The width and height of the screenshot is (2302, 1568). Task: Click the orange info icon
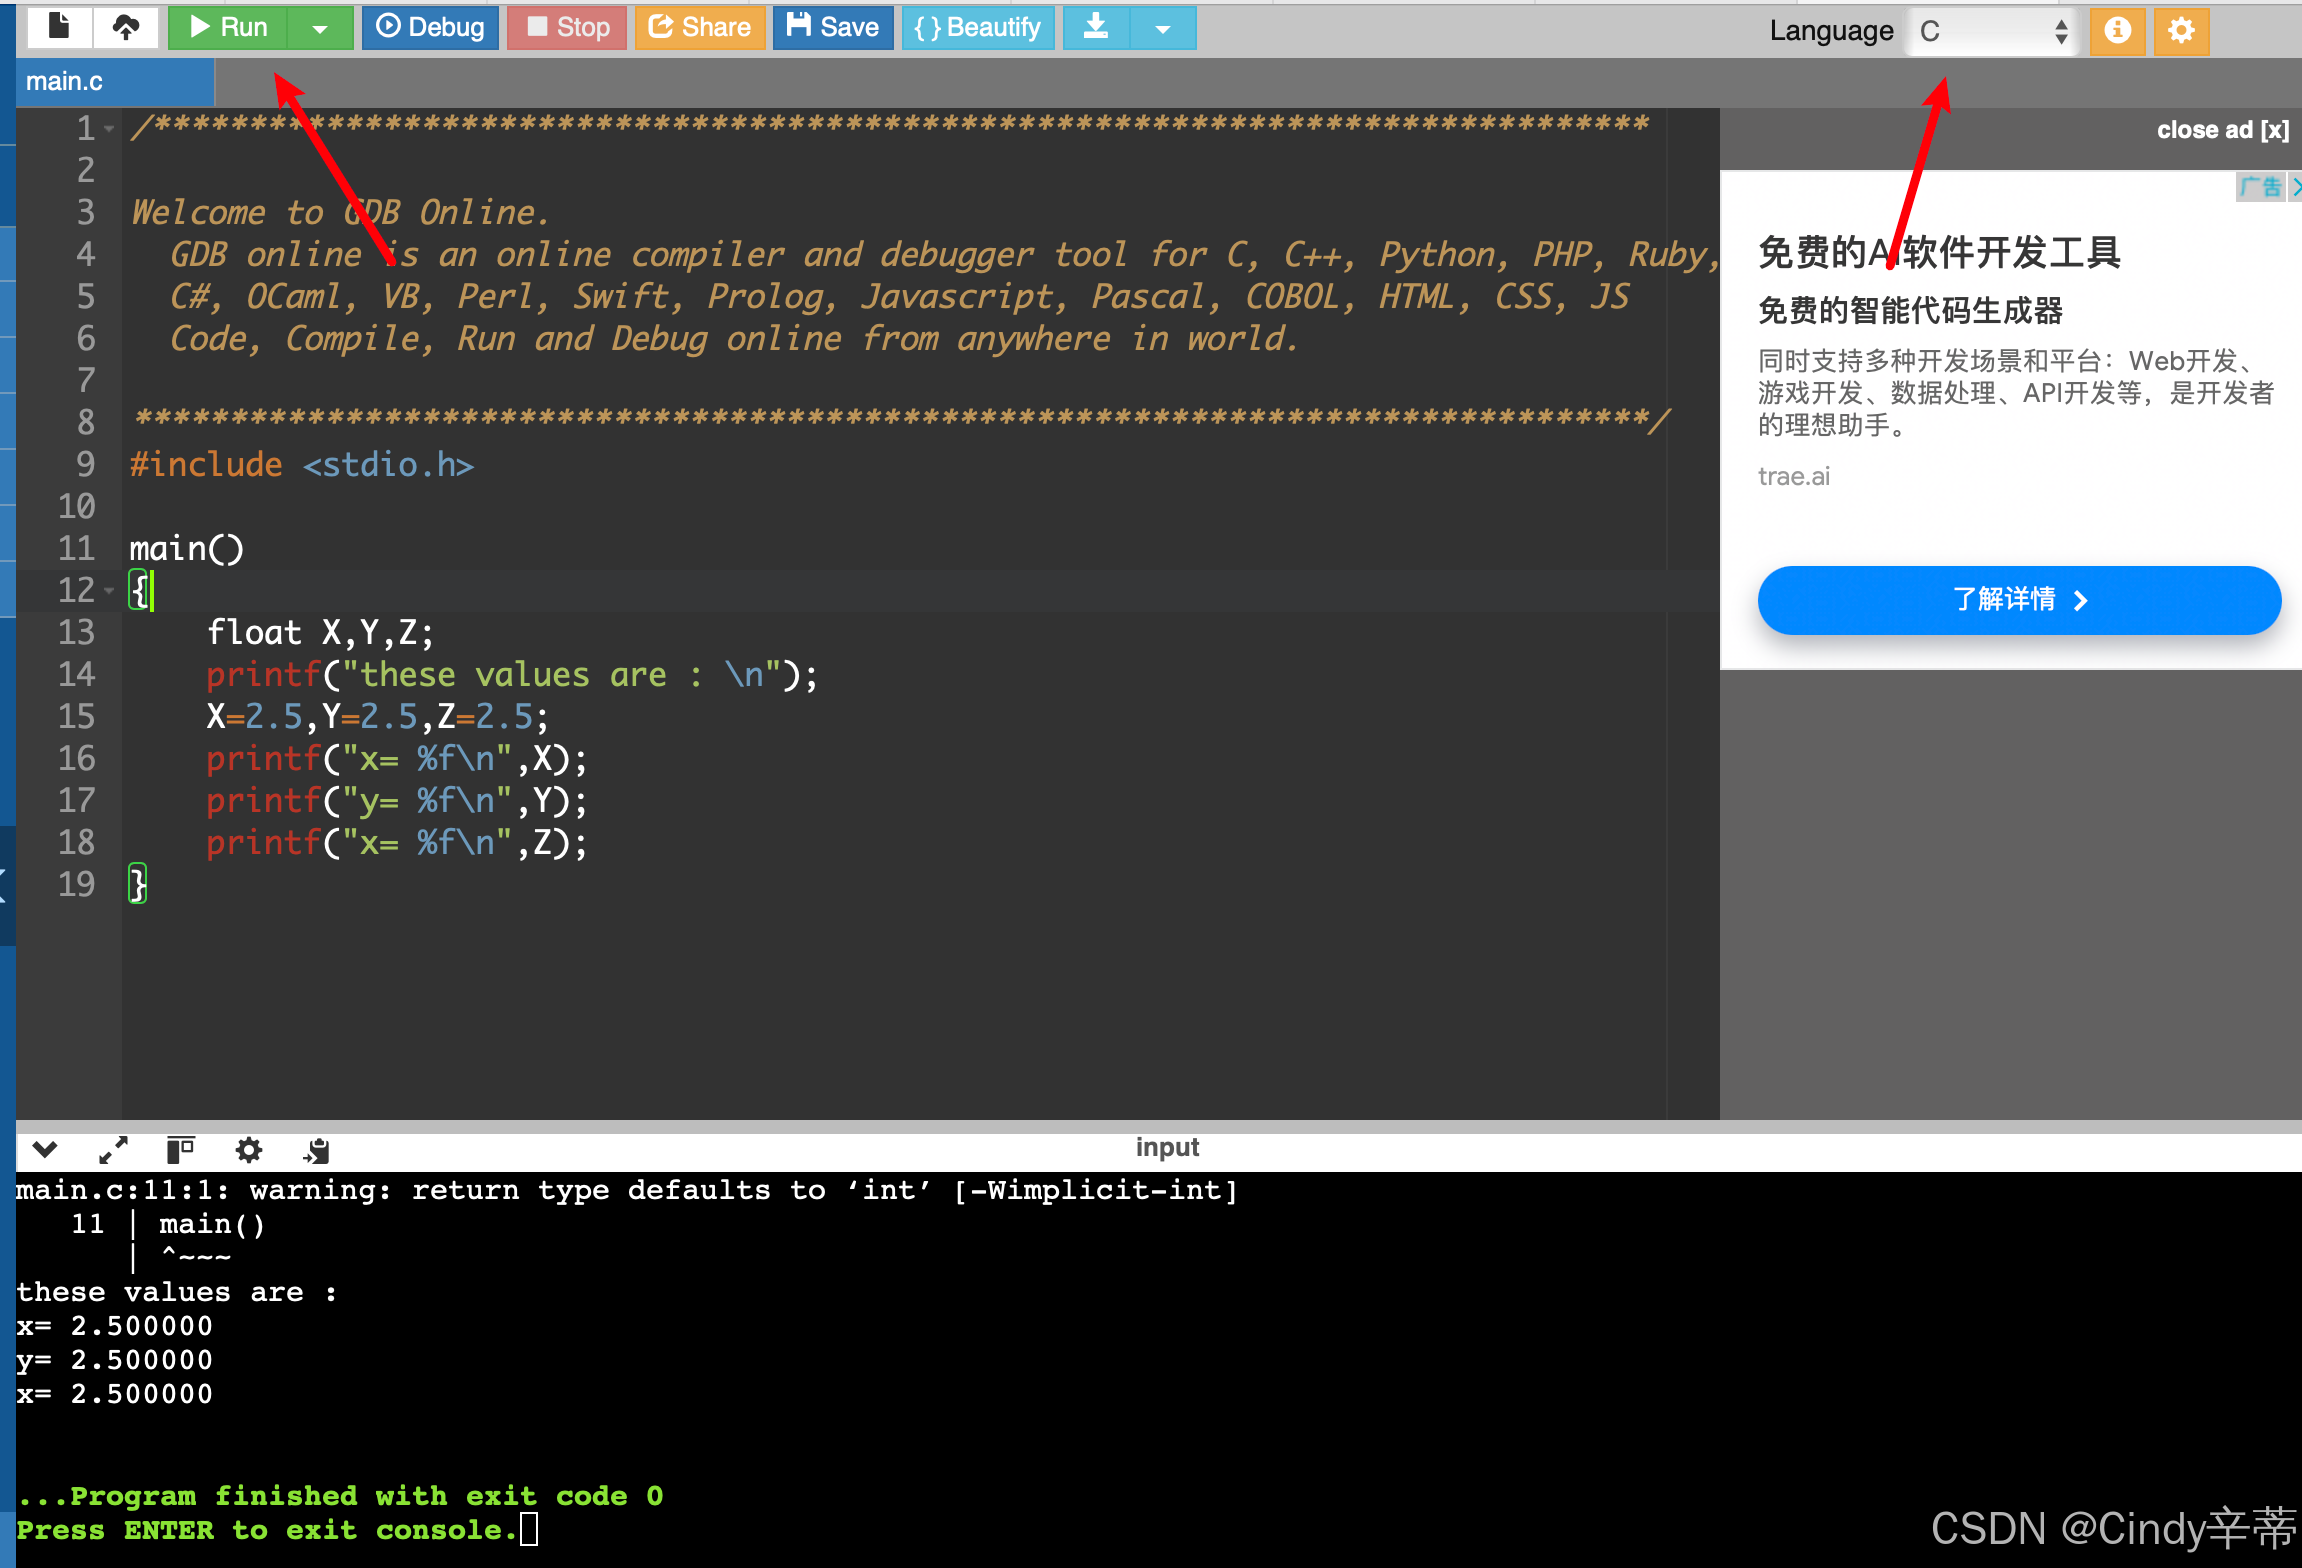[x=2117, y=30]
